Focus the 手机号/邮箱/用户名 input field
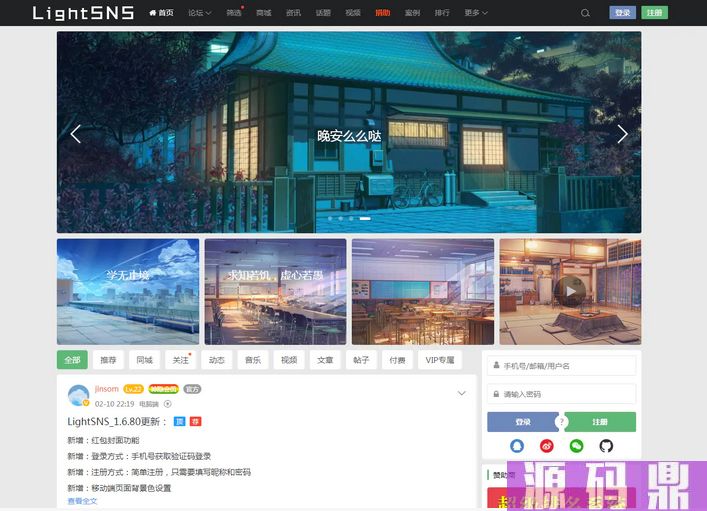The height and width of the screenshot is (511, 707). pos(561,366)
